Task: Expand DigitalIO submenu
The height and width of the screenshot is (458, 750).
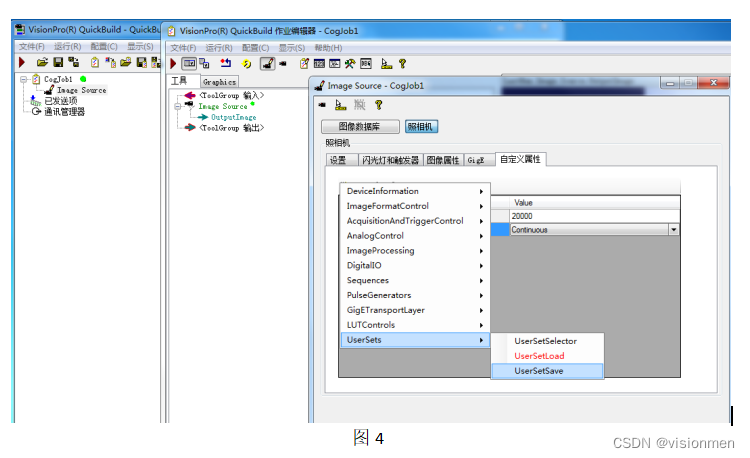Action: coord(415,265)
